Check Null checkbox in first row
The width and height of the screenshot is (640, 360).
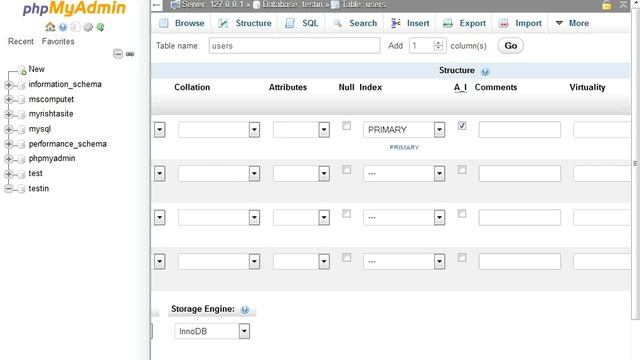pos(346,126)
